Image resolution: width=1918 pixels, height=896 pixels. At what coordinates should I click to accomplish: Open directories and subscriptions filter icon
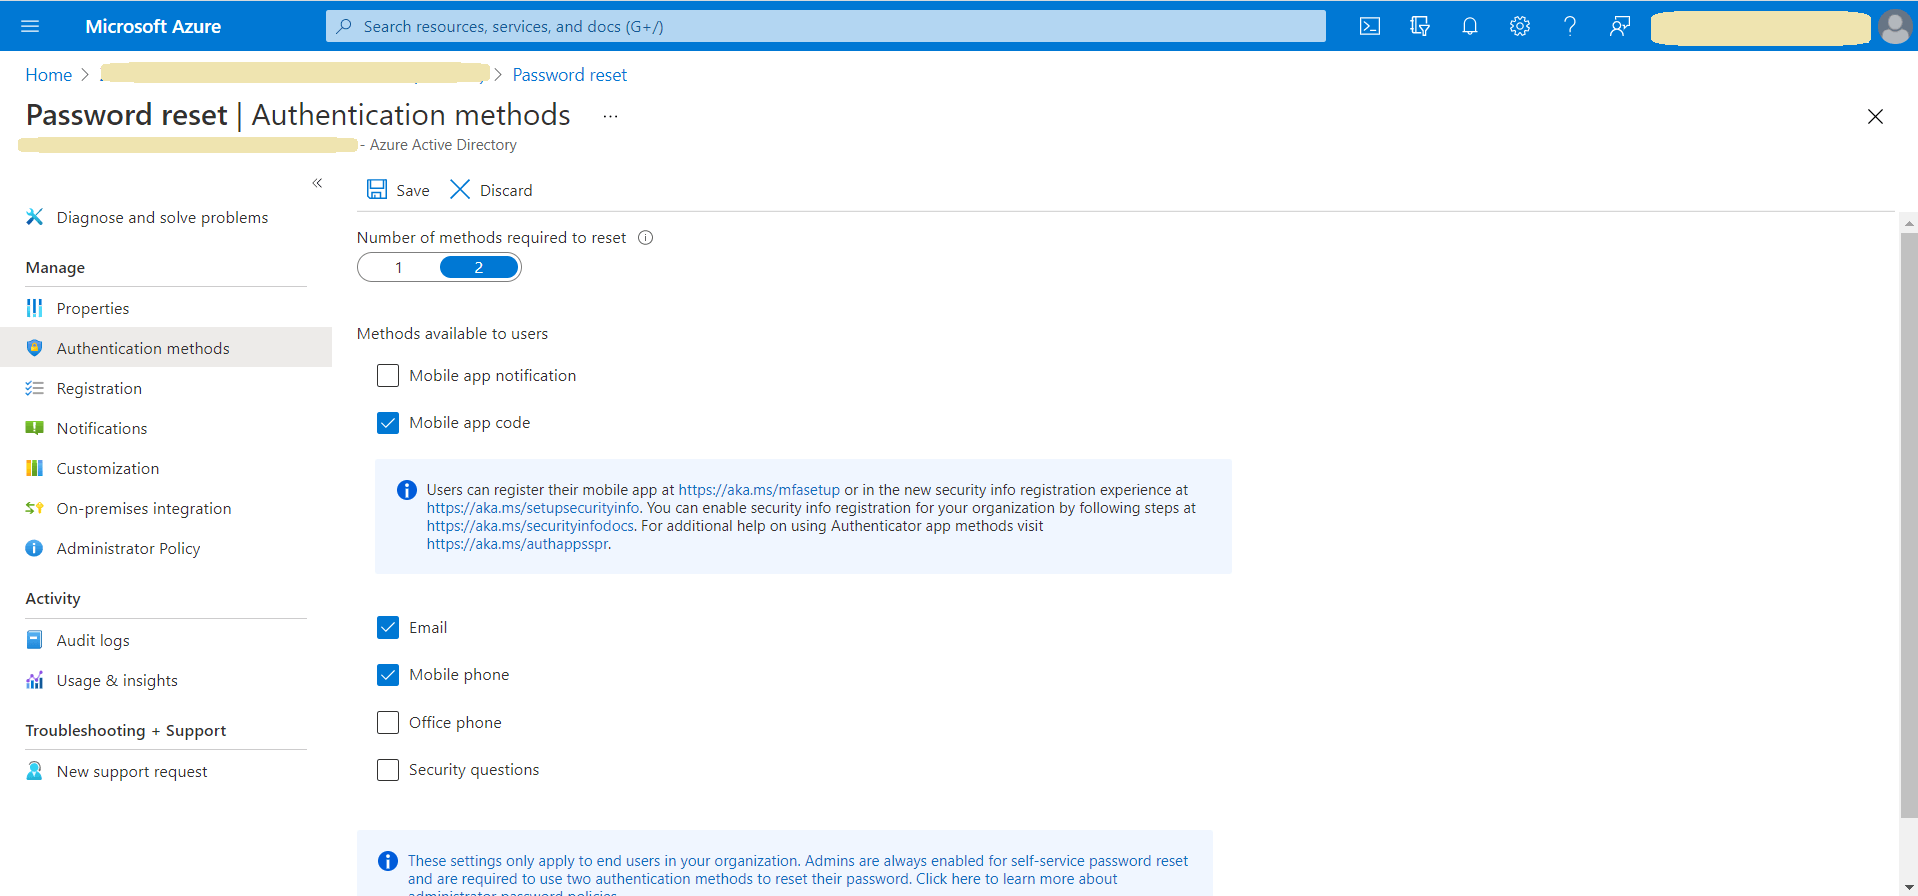click(x=1419, y=26)
